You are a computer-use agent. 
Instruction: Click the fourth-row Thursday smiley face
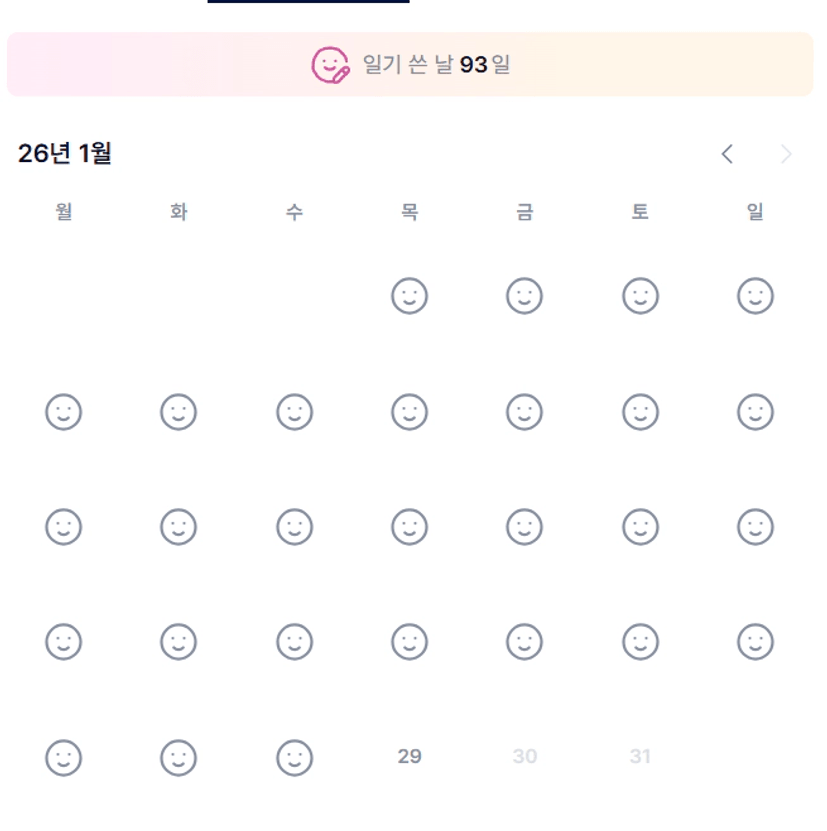(409, 641)
